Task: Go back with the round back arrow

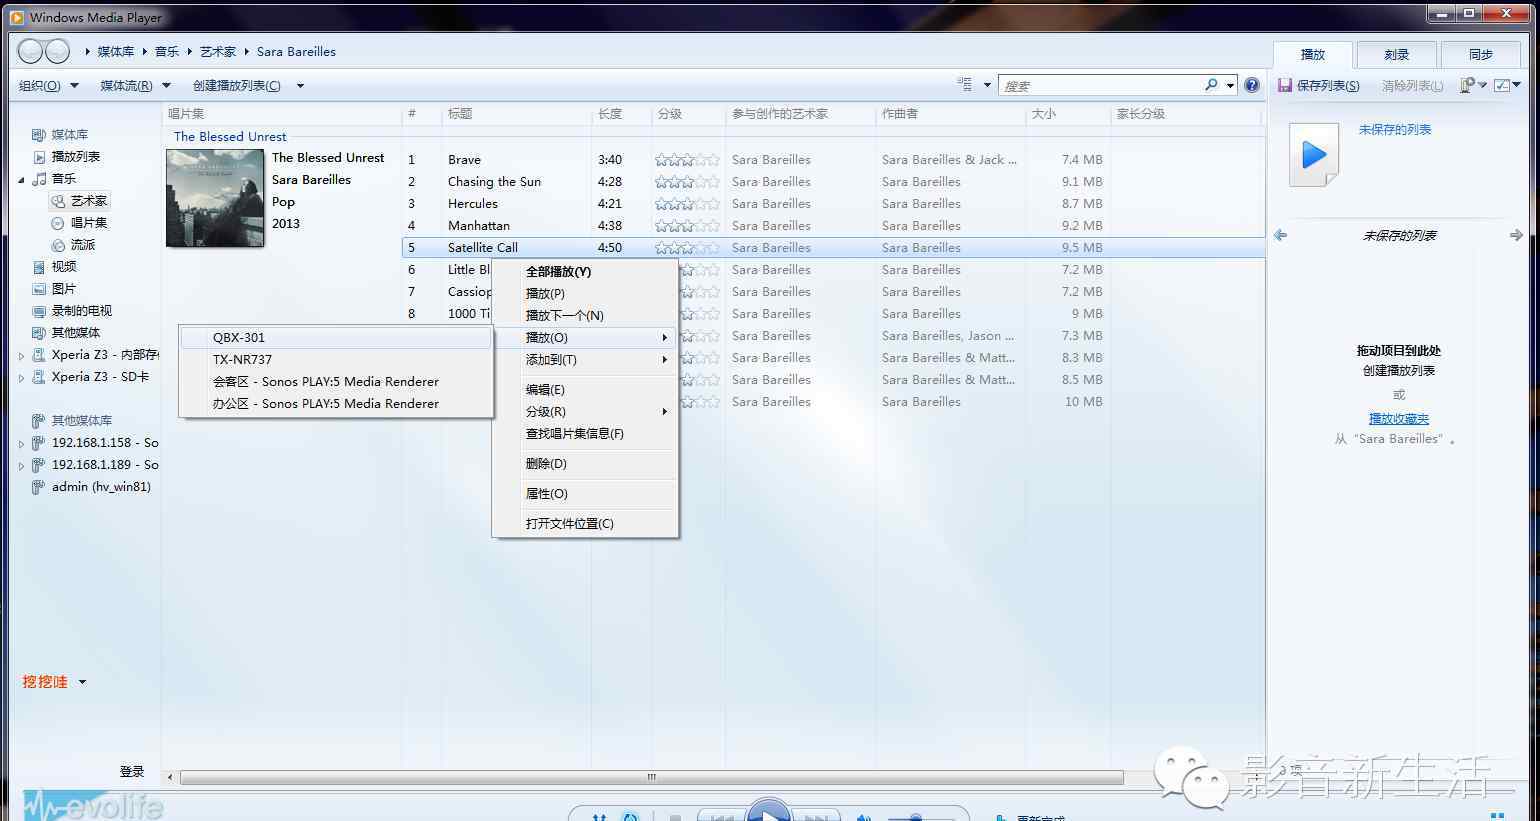Action: coord(31,51)
